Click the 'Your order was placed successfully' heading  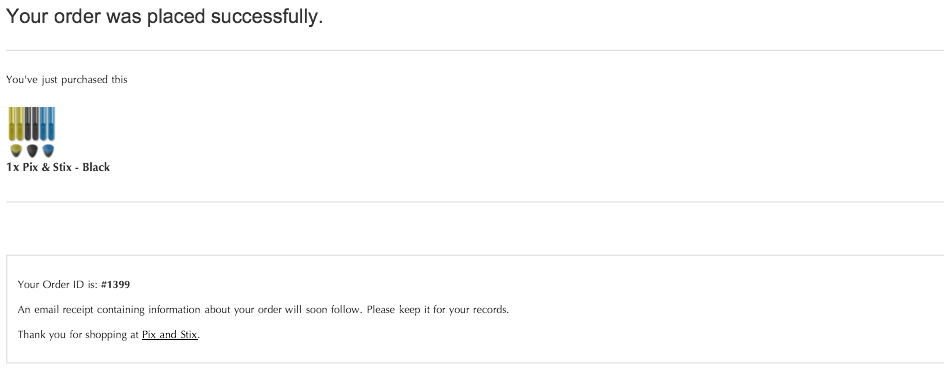(x=164, y=17)
